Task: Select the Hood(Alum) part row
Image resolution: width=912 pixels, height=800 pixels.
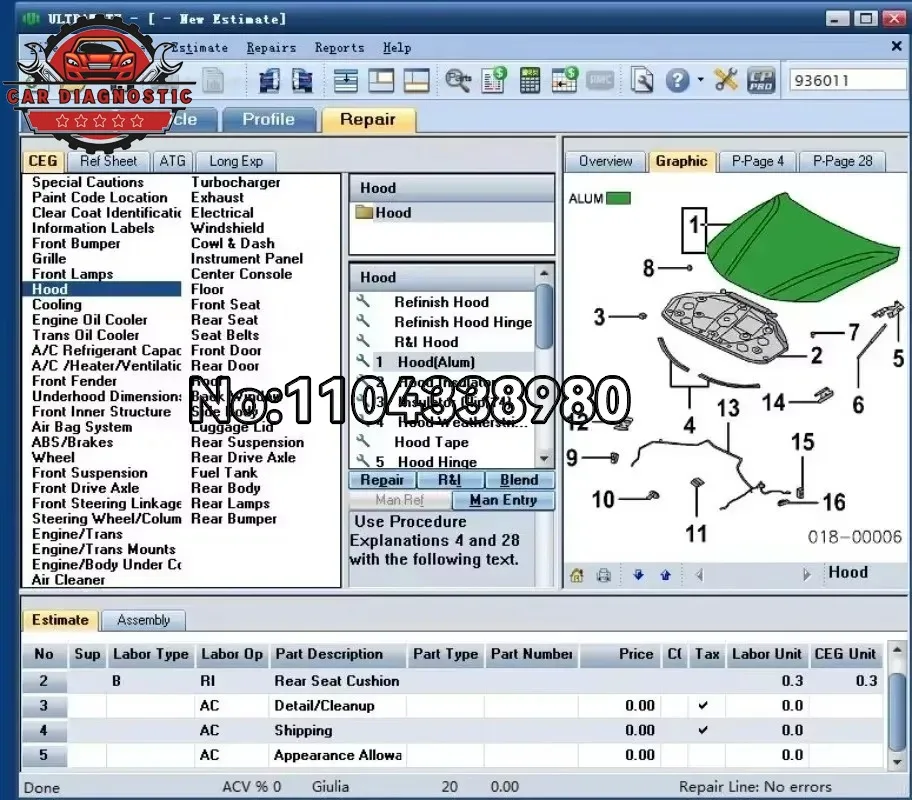Action: pos(442,362)
